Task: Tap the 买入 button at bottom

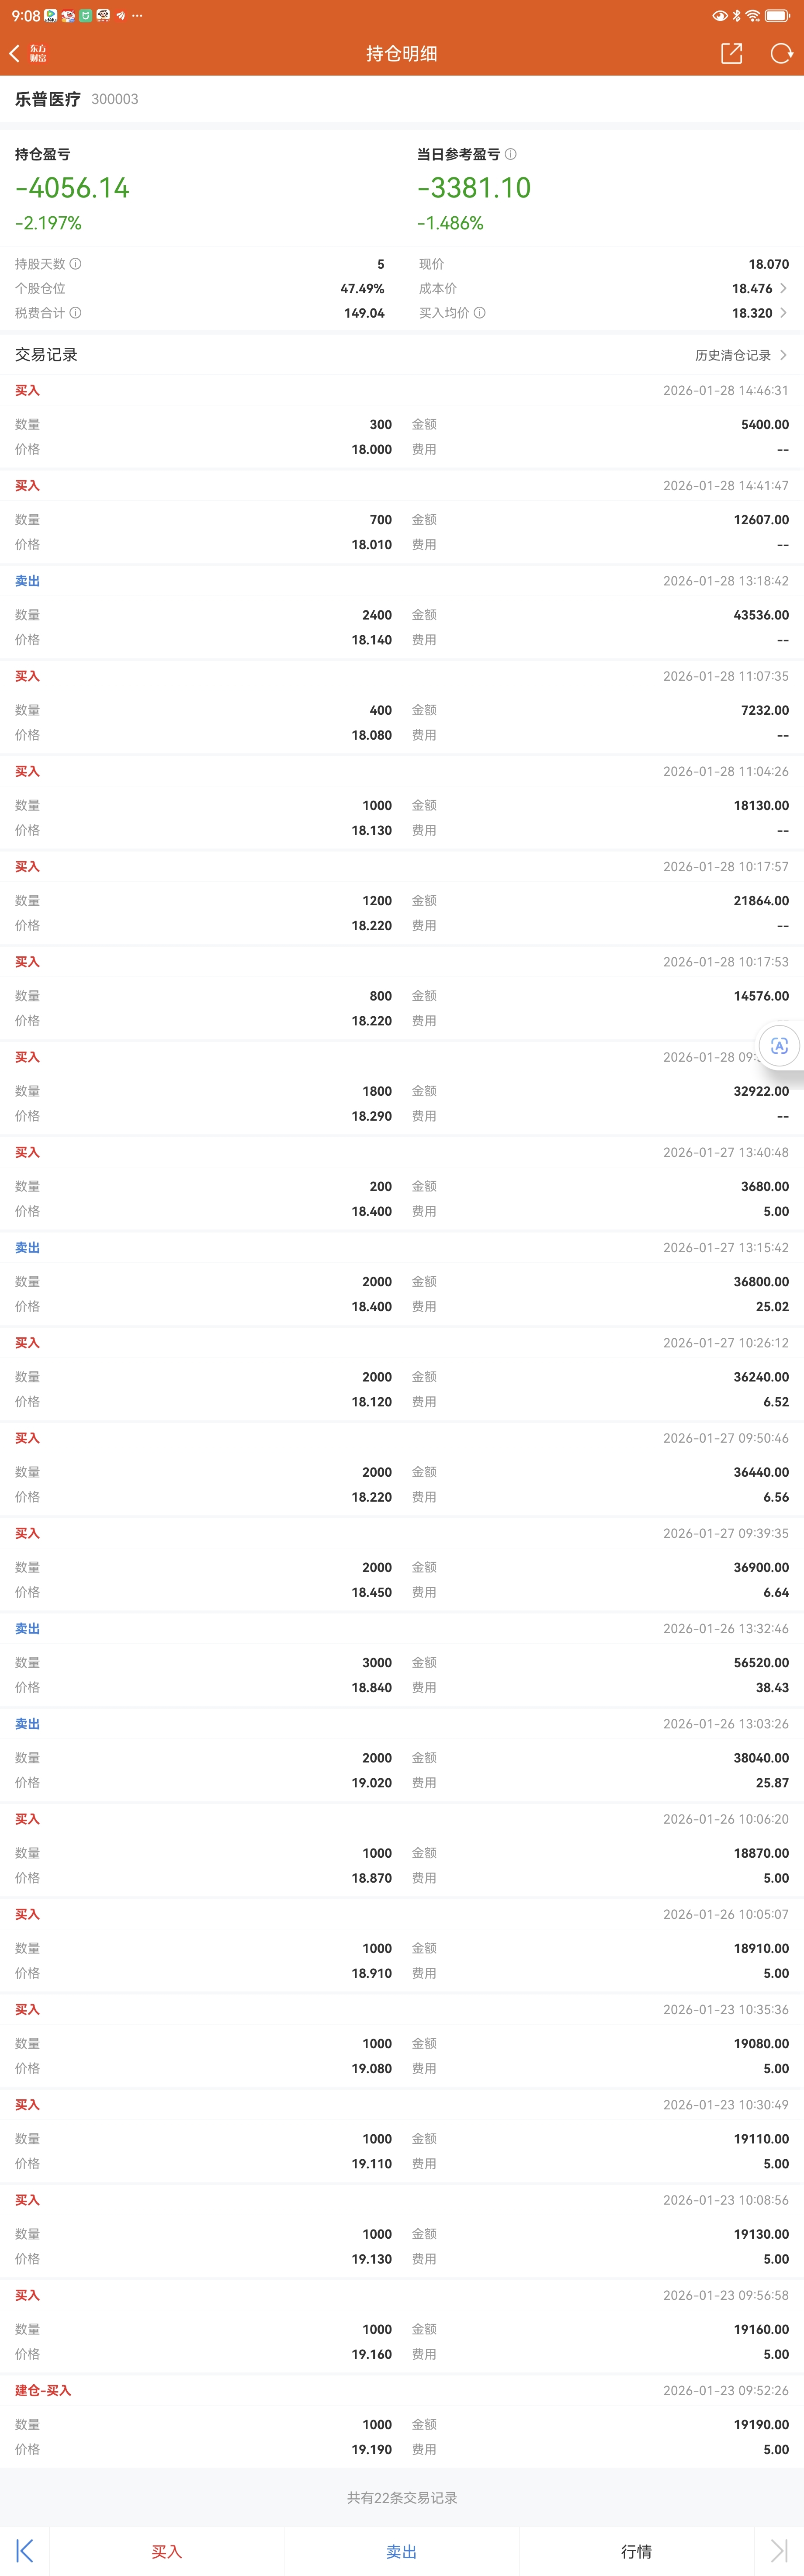Action: click(x=167, y=2551)
